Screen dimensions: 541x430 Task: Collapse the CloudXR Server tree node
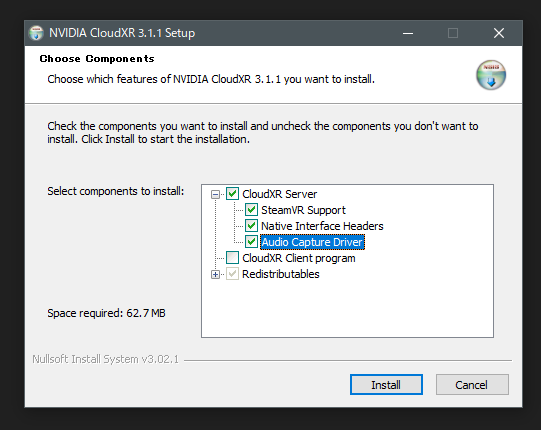click(x=215, y=194)
